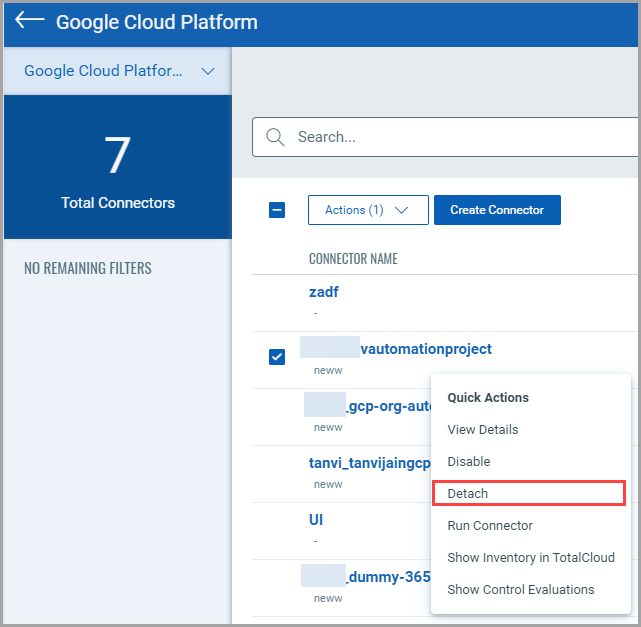Select Detach from the Quick Actions menu

coord(468,494)
